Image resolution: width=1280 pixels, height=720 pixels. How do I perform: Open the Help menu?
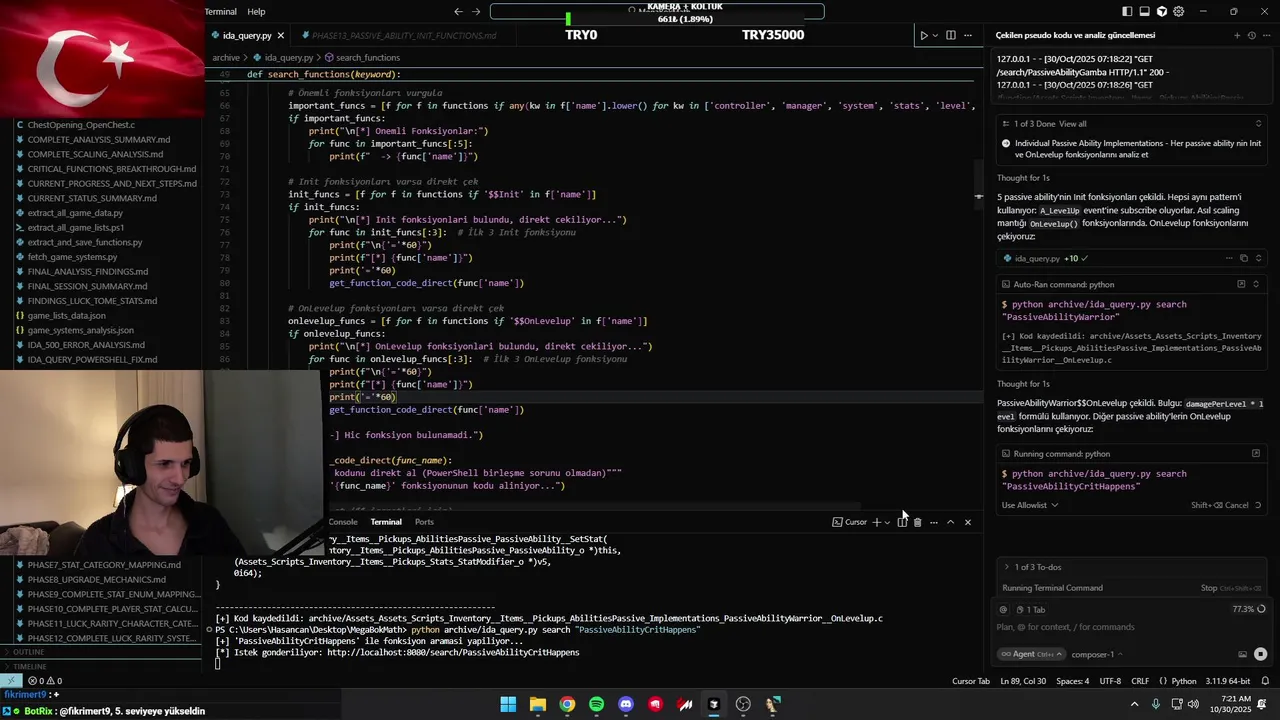tap(256, 12)
